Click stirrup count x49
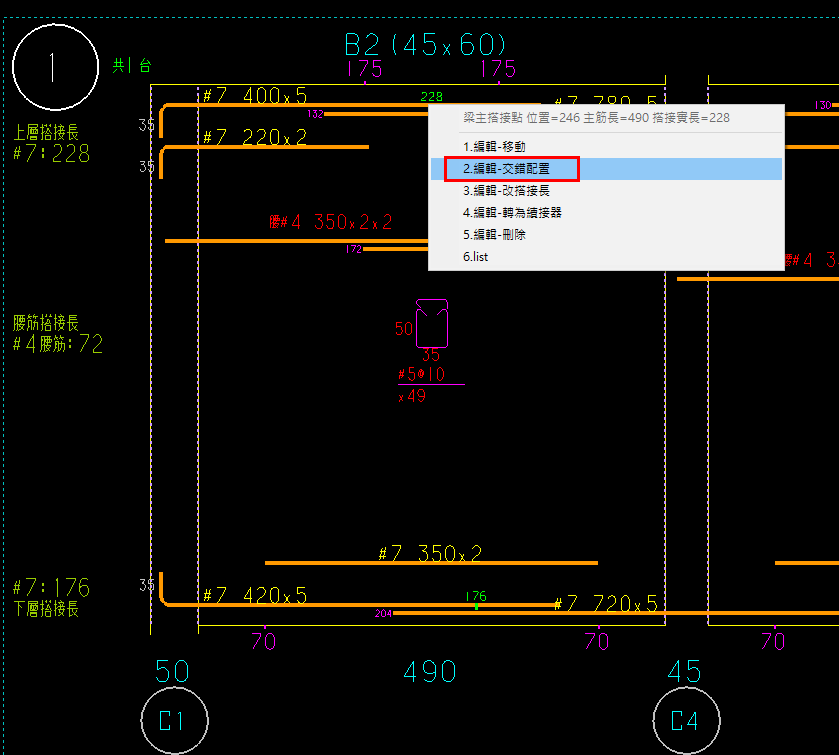The image size is (839, 755). 412,396
